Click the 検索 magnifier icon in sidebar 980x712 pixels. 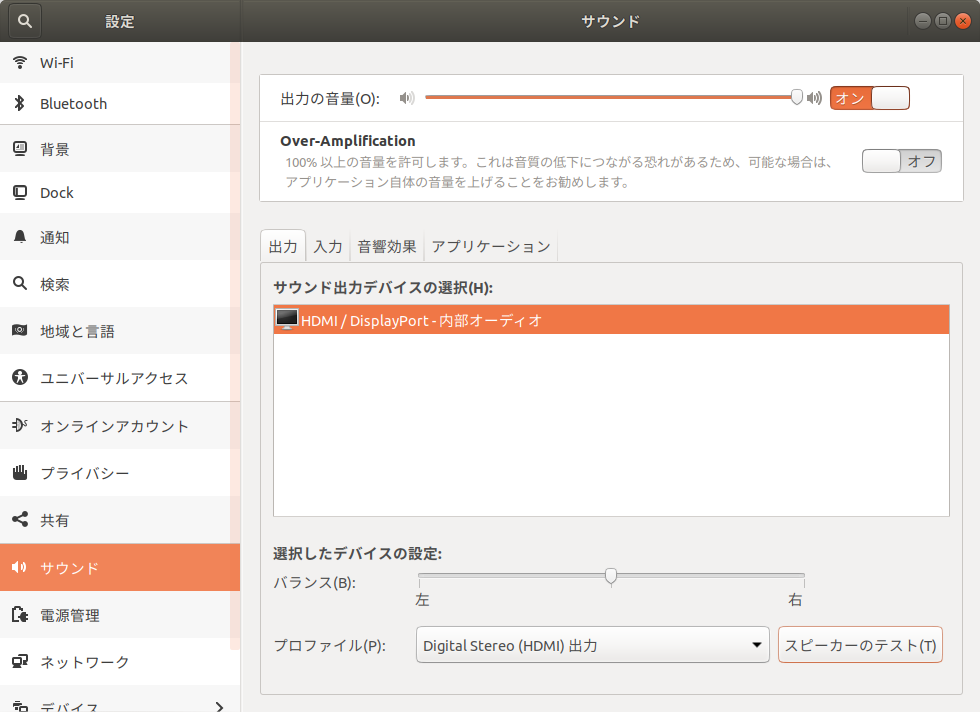click(x=20, y=284)
